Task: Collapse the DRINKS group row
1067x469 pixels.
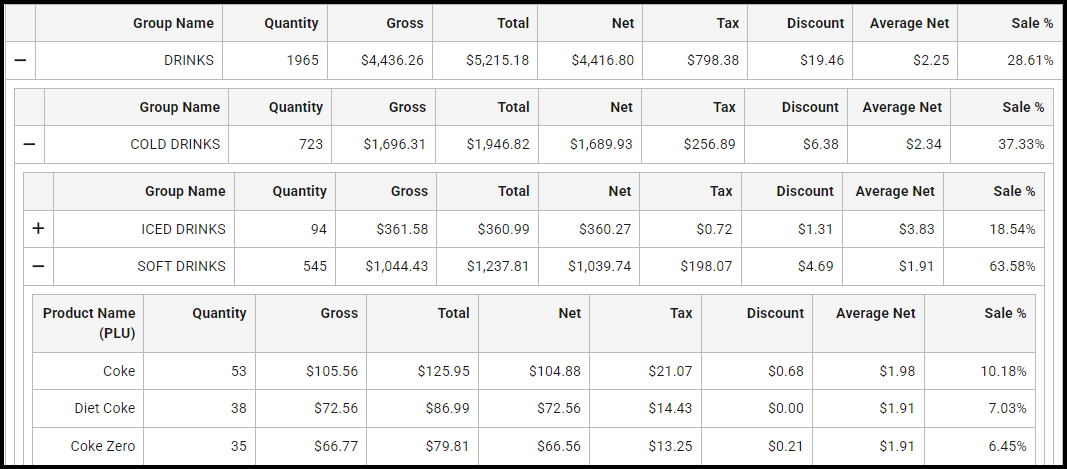Action: [x=20, y=60]
